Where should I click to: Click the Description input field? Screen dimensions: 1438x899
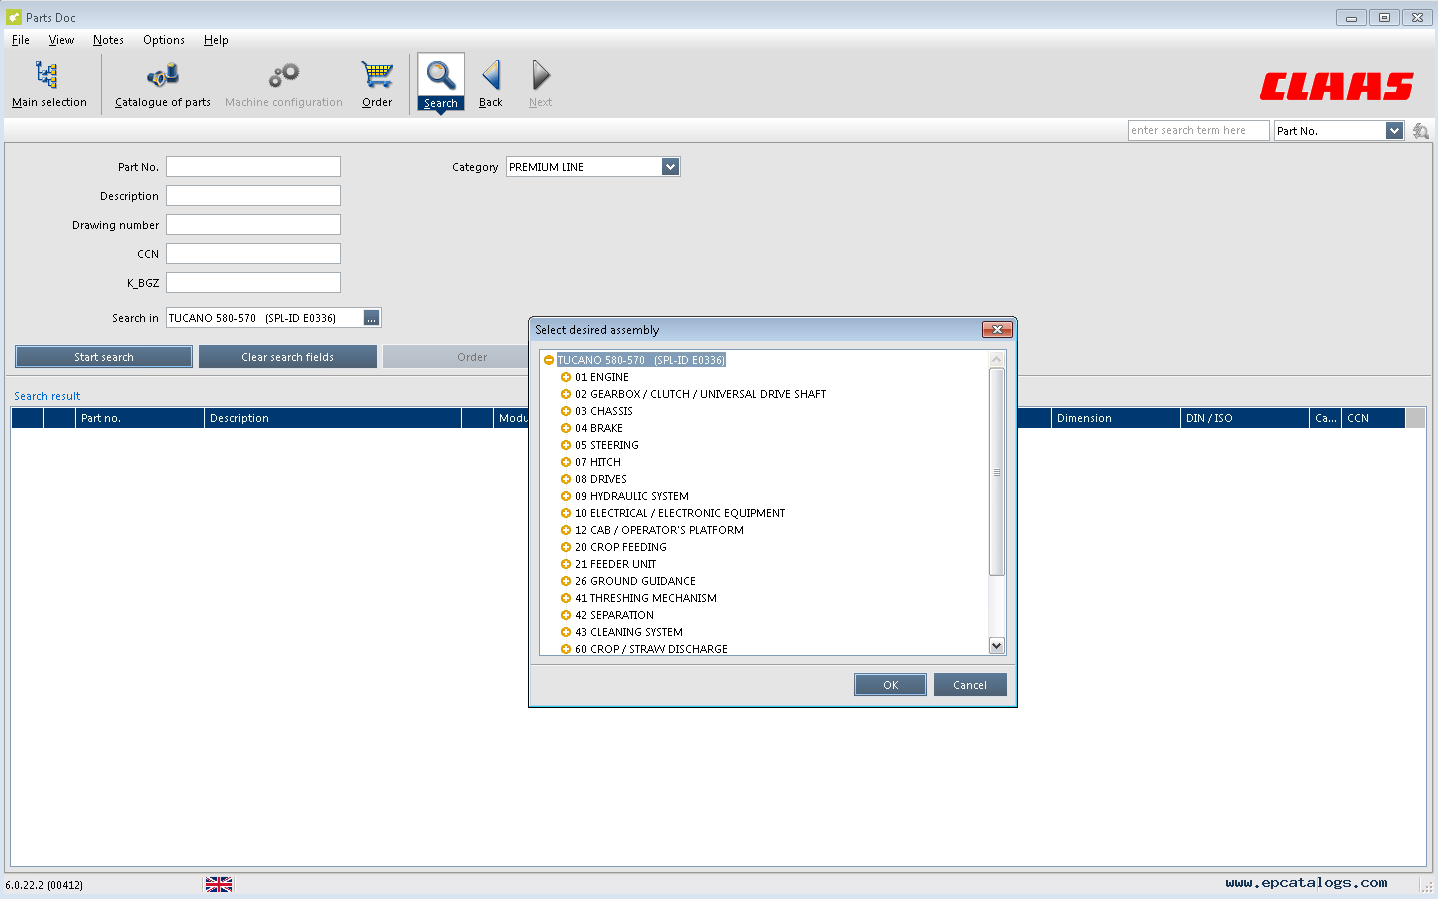point(253,196)
